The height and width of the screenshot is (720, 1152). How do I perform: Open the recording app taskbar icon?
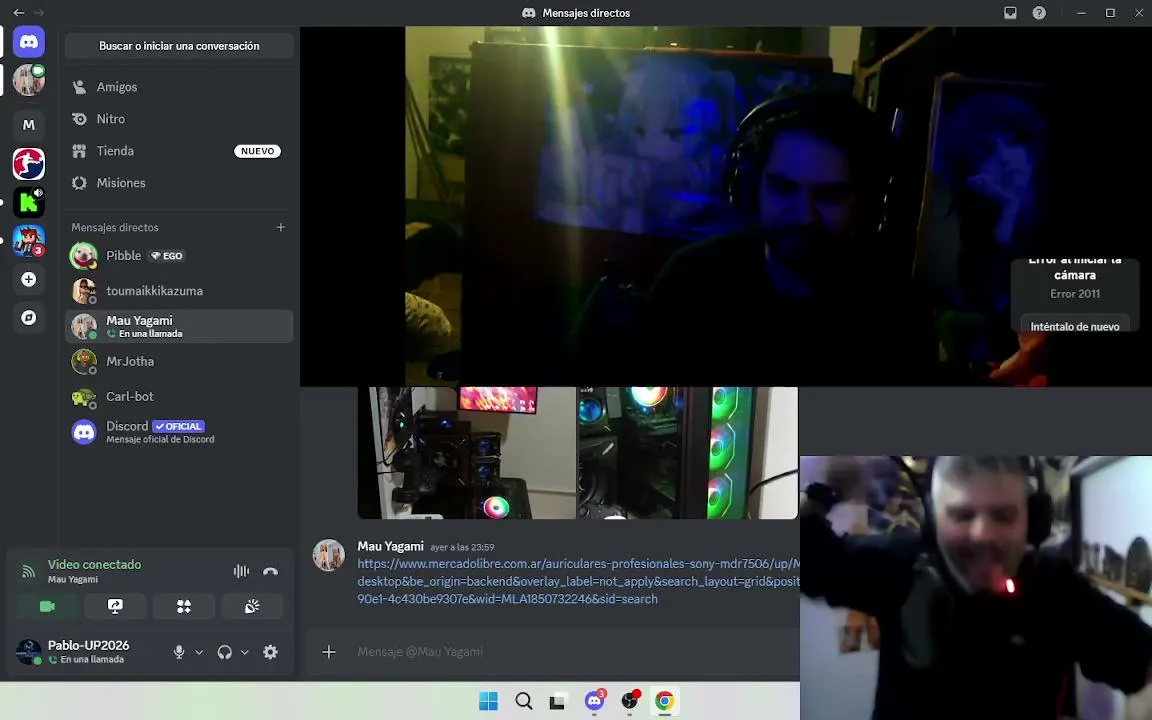[x=630, y=701]
